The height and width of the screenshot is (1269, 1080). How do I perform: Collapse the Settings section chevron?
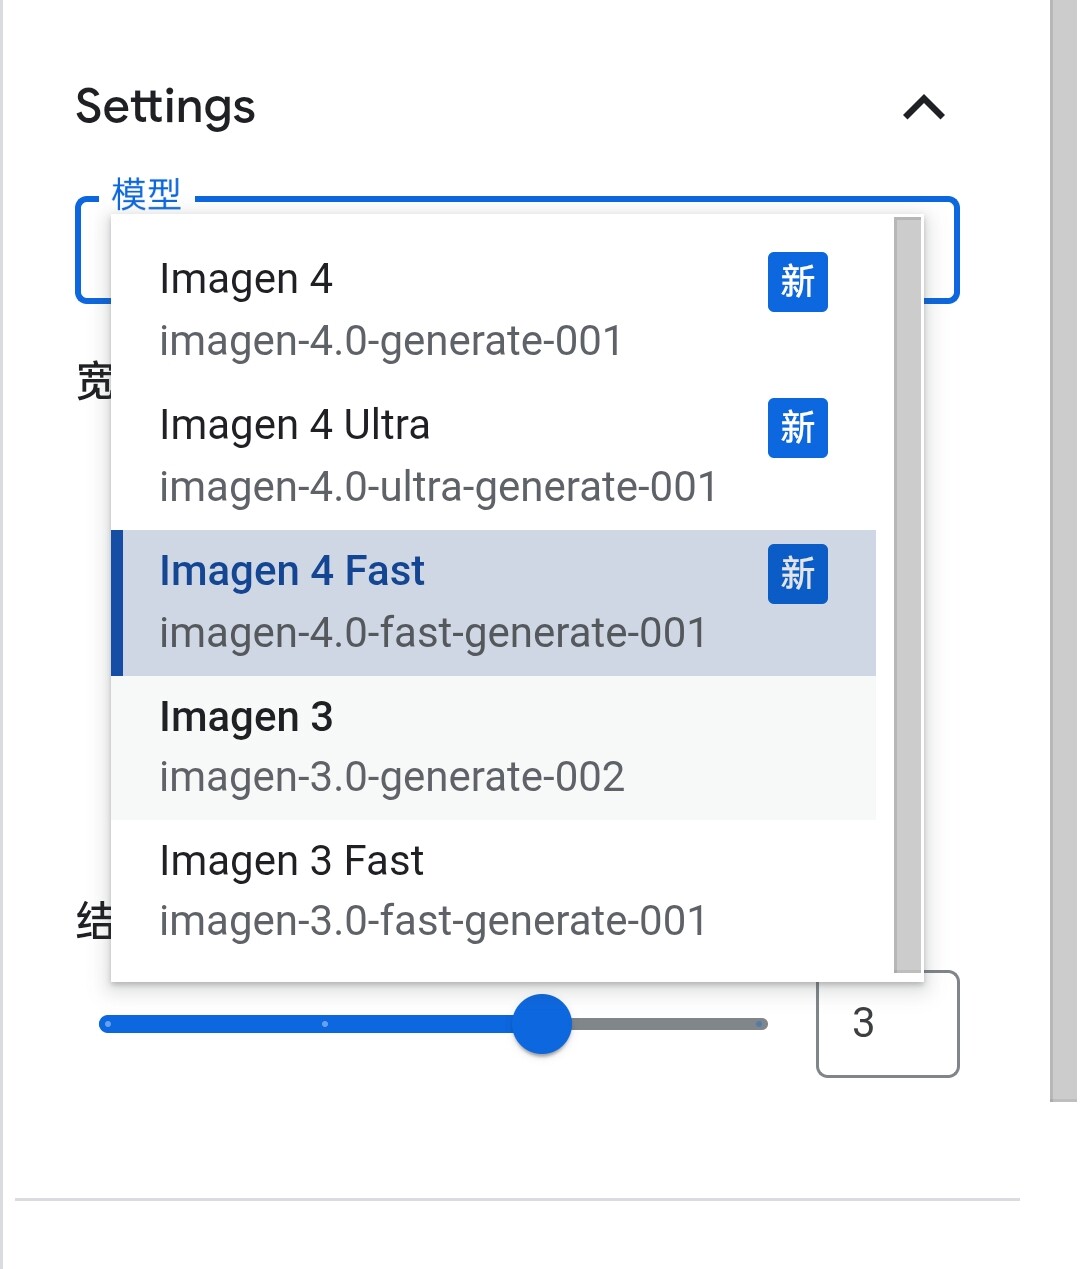(924, 107)
